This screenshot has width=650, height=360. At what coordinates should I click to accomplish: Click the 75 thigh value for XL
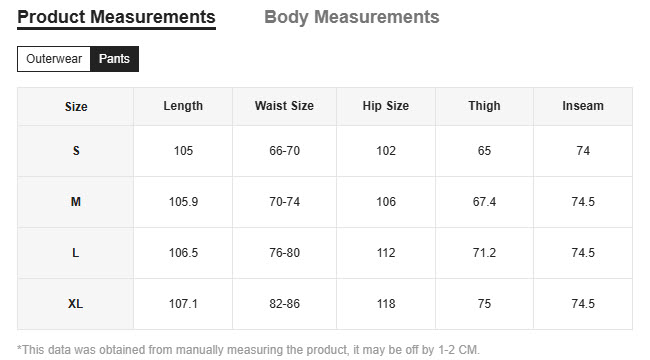(x=484, y=304)
